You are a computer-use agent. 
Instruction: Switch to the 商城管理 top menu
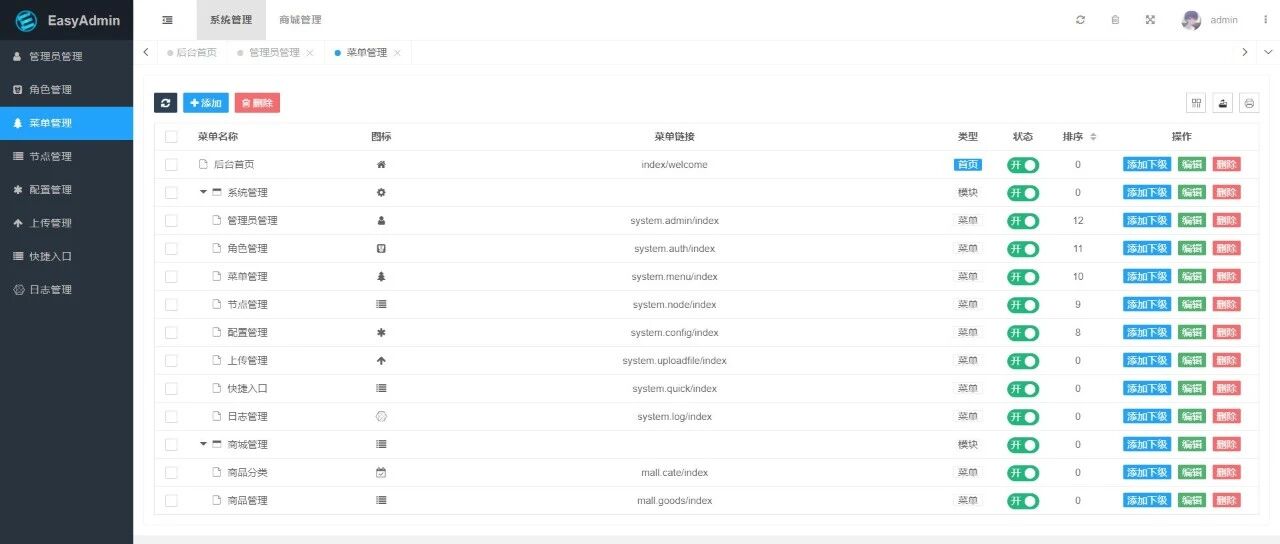point(300,20)
